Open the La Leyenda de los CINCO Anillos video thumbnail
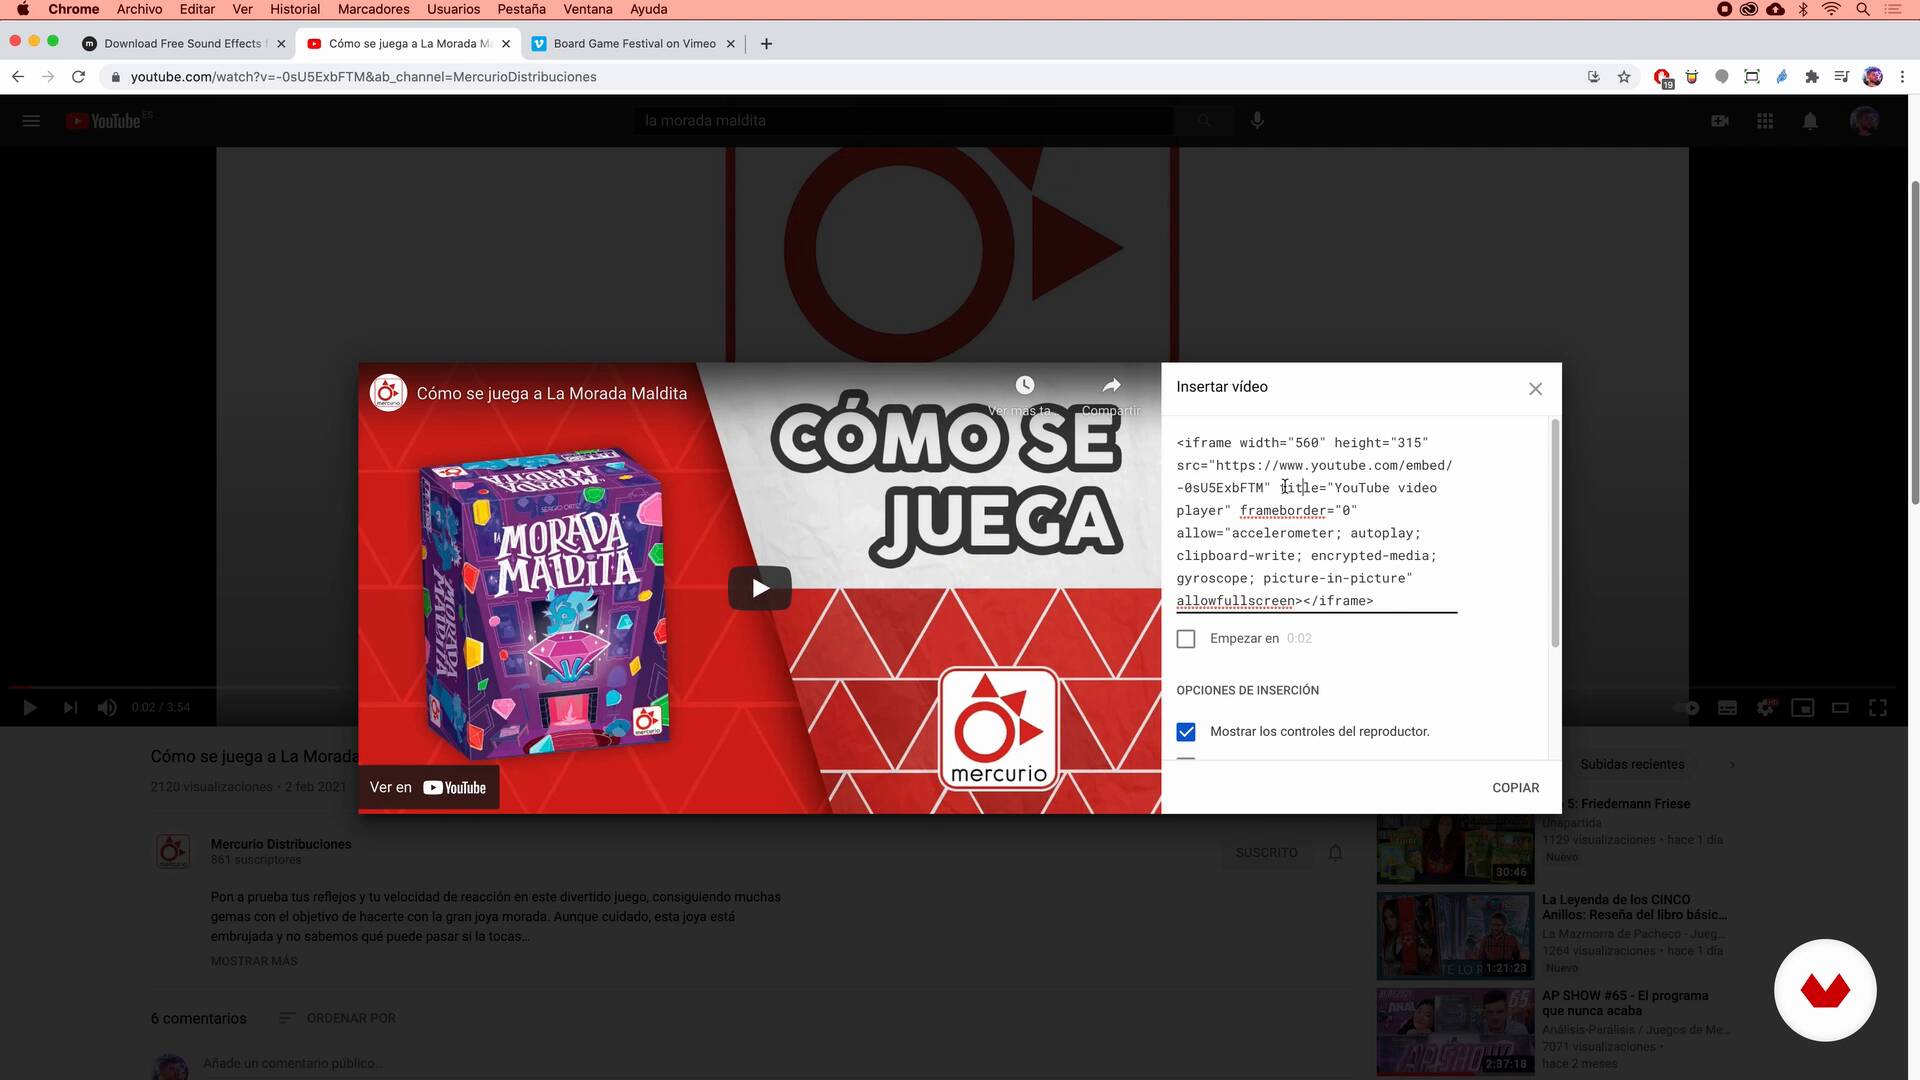The width and height of the screenshot is (1920, 1080). coord(1455,936)
